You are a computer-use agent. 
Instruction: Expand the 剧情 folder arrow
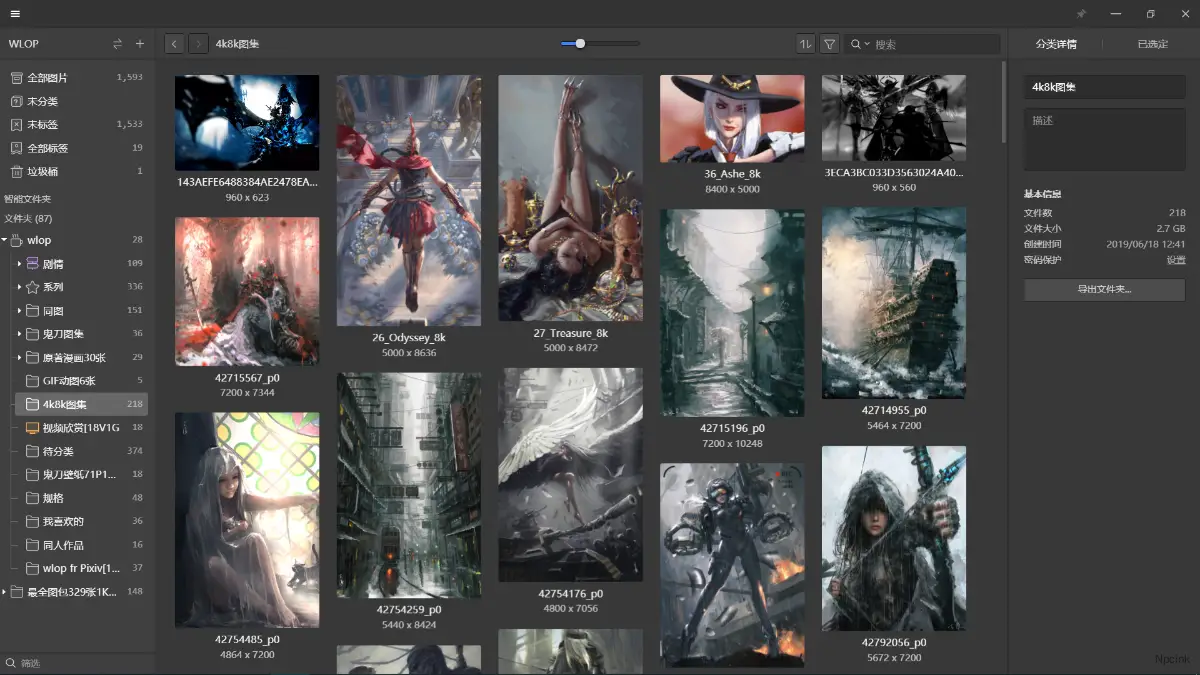coord(19,264)
